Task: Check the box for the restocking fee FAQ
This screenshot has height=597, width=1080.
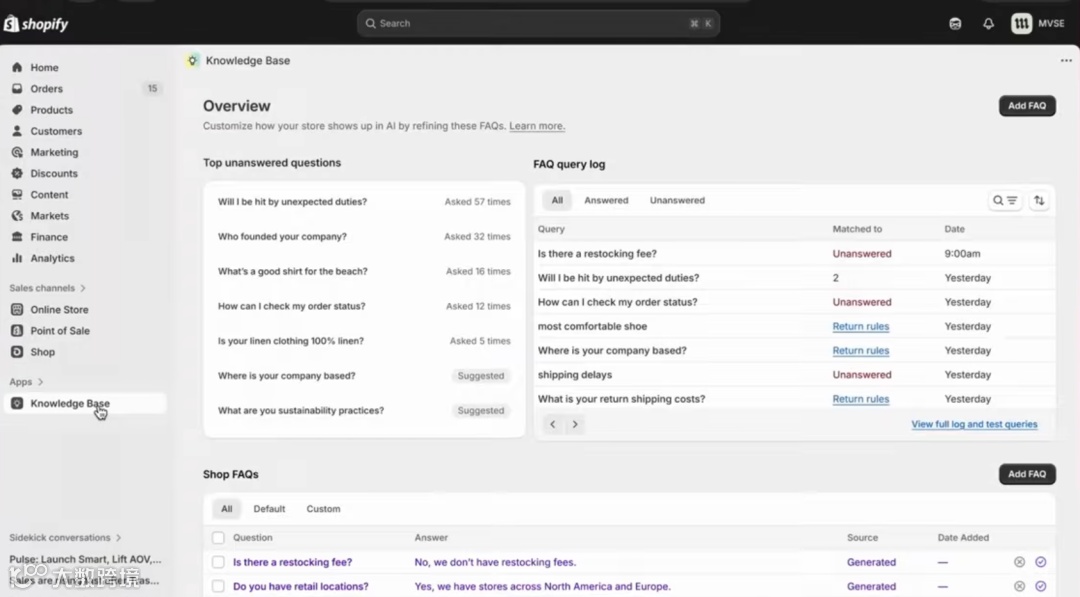Action: pyautogui.click(x=218, y=562)
